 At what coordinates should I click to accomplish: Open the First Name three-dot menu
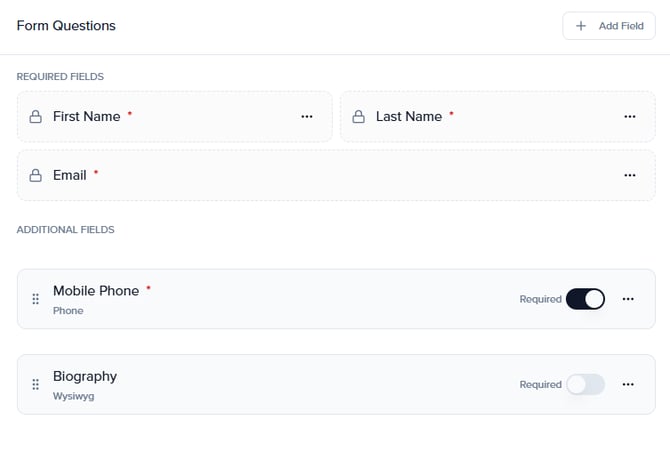tap(307, 117)
